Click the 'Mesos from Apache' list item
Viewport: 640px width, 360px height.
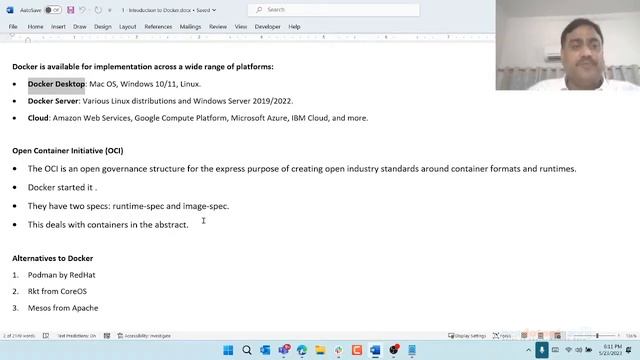[63, 308]
